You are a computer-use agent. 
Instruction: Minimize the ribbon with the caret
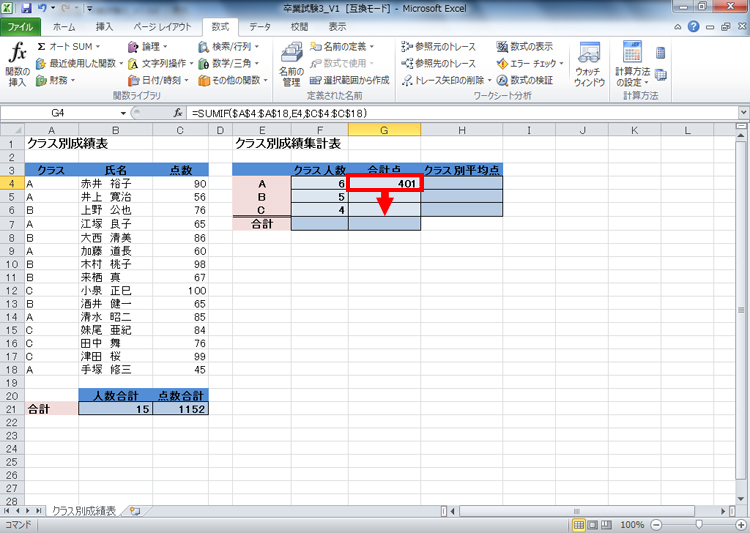(678, 27)
